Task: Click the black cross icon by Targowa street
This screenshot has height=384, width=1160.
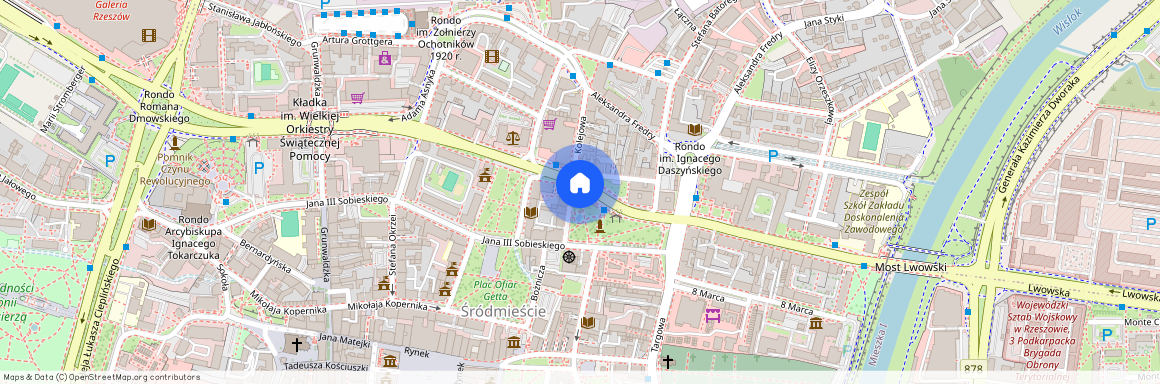Action: [x=667, y=361]
